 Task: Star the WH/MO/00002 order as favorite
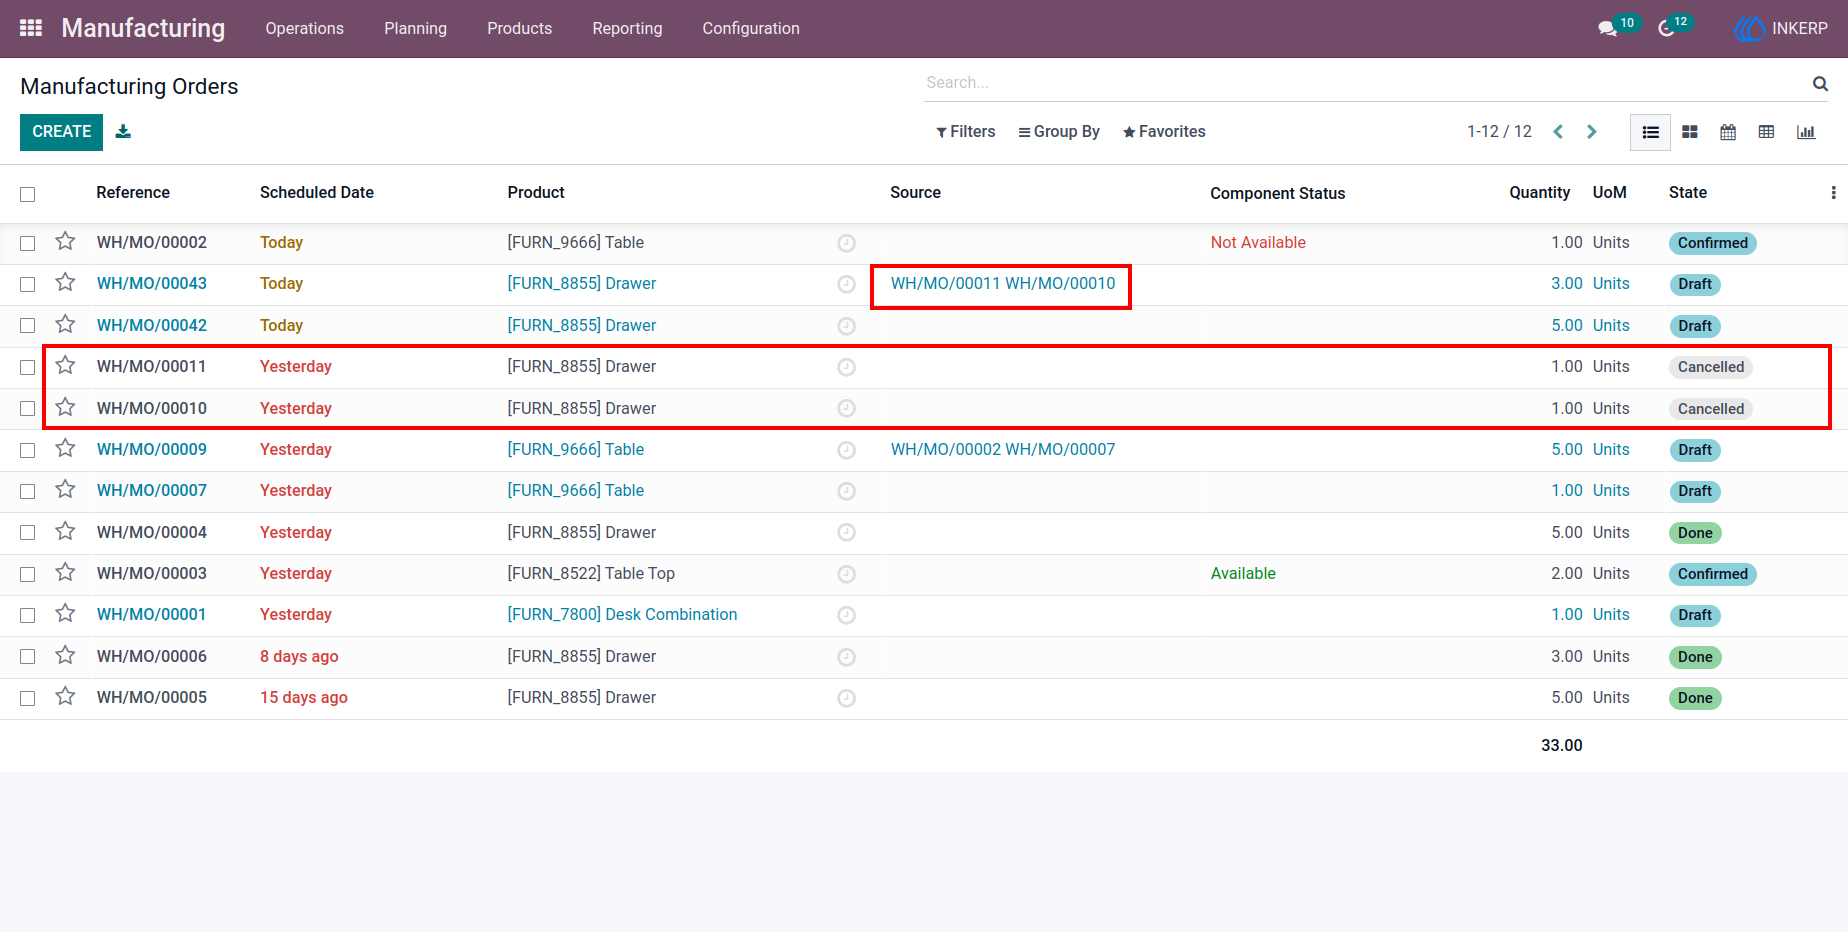point(65,241)
